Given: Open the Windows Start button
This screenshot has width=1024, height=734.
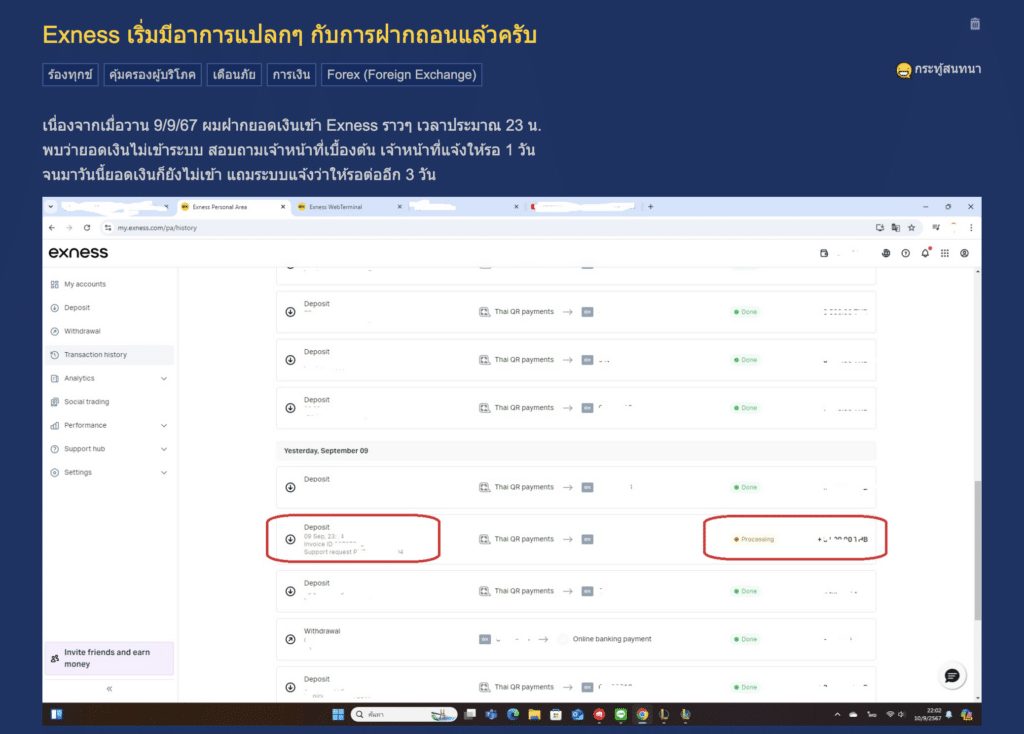Looking at the screenshot, I should 338,714.
